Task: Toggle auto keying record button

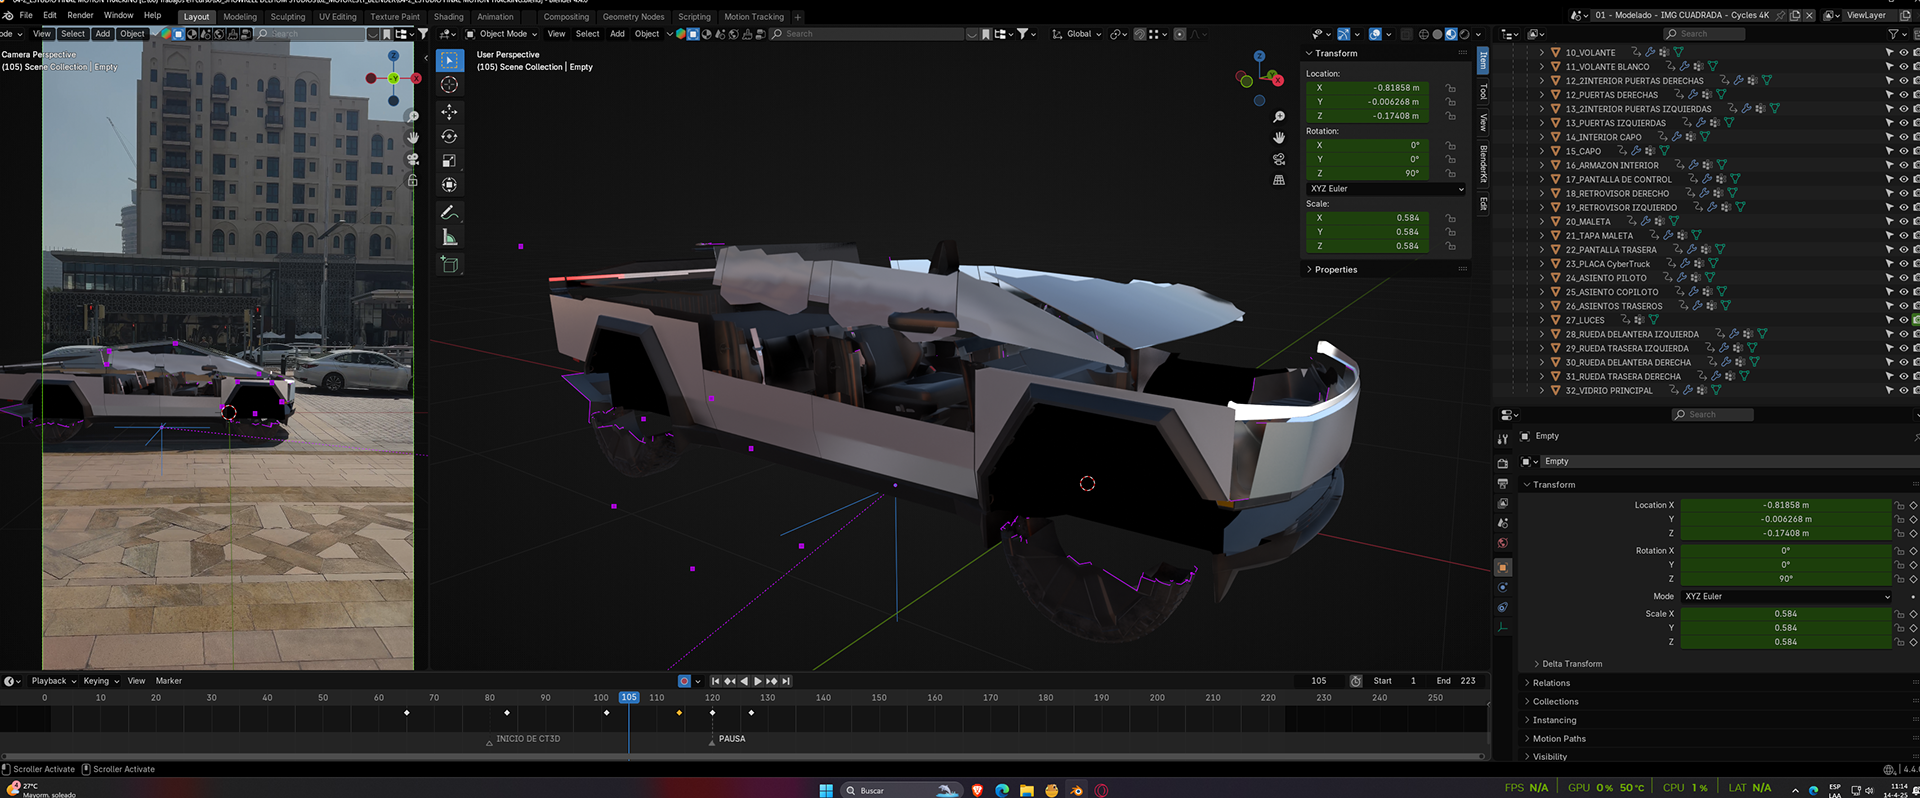Action: pos(684,681)
